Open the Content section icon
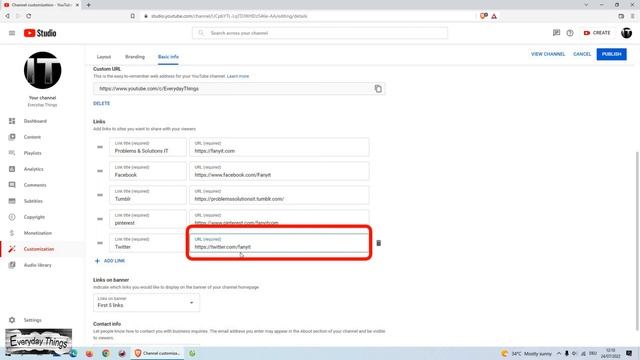 (12, 137)
